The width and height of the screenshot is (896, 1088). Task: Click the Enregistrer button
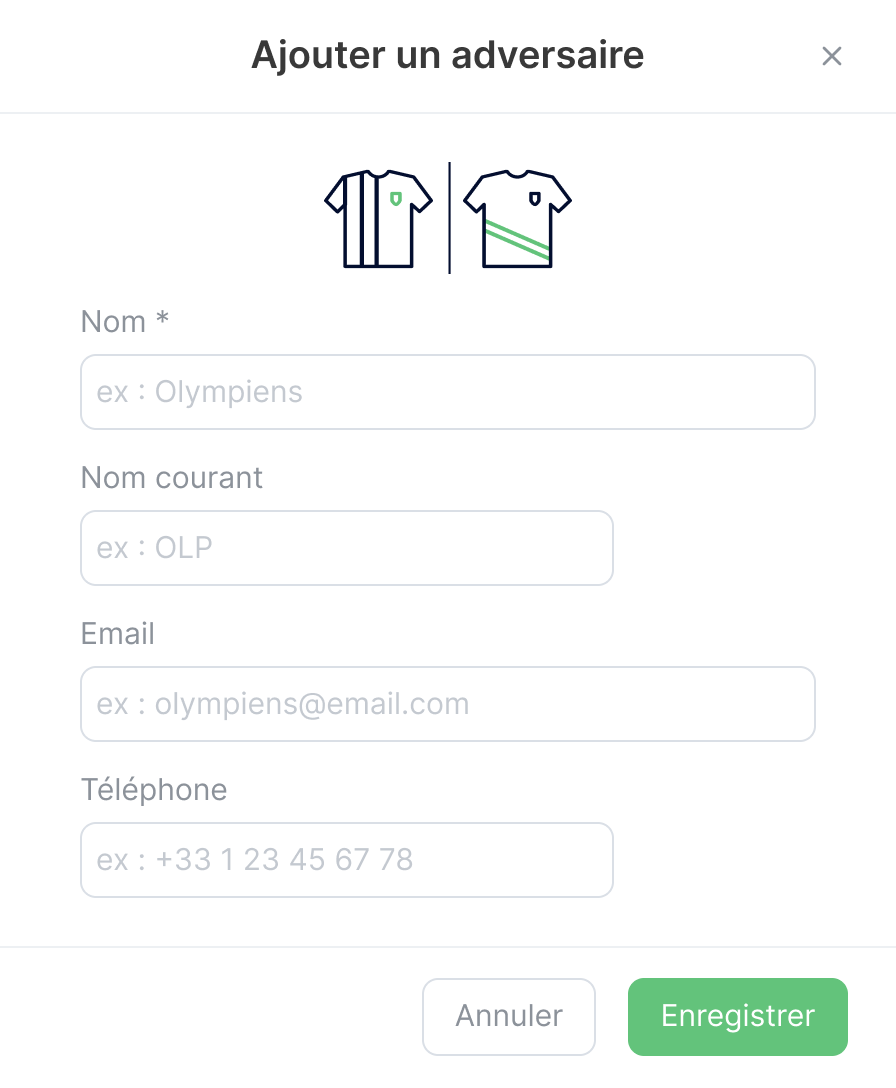(x=737, y=1016)
